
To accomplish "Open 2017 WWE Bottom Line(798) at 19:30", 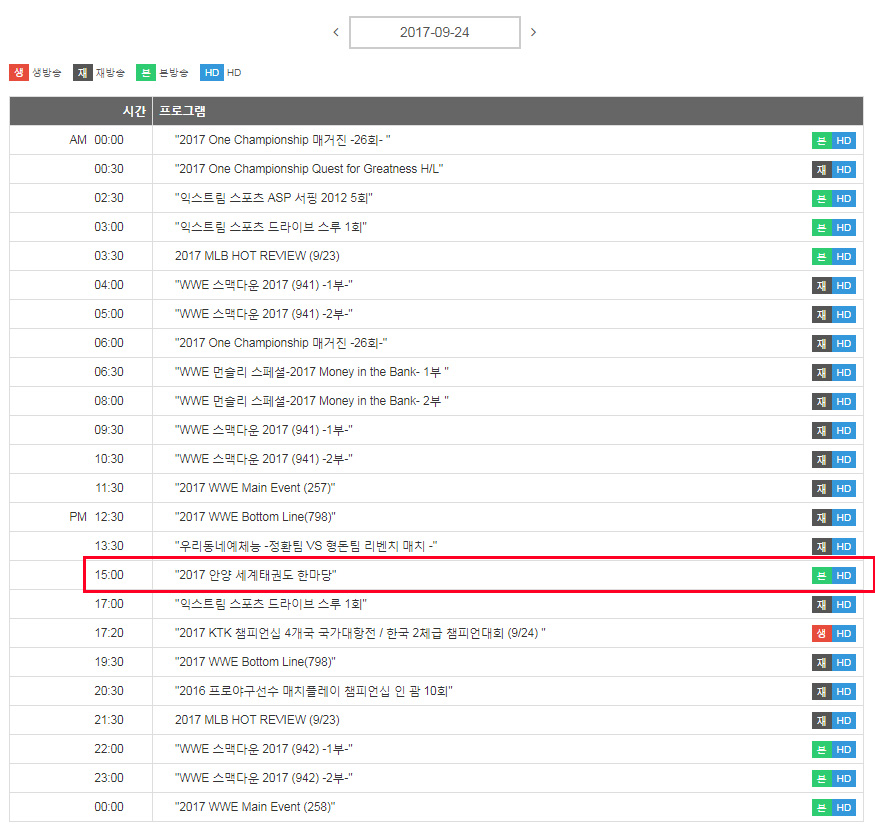I will 255,662.
